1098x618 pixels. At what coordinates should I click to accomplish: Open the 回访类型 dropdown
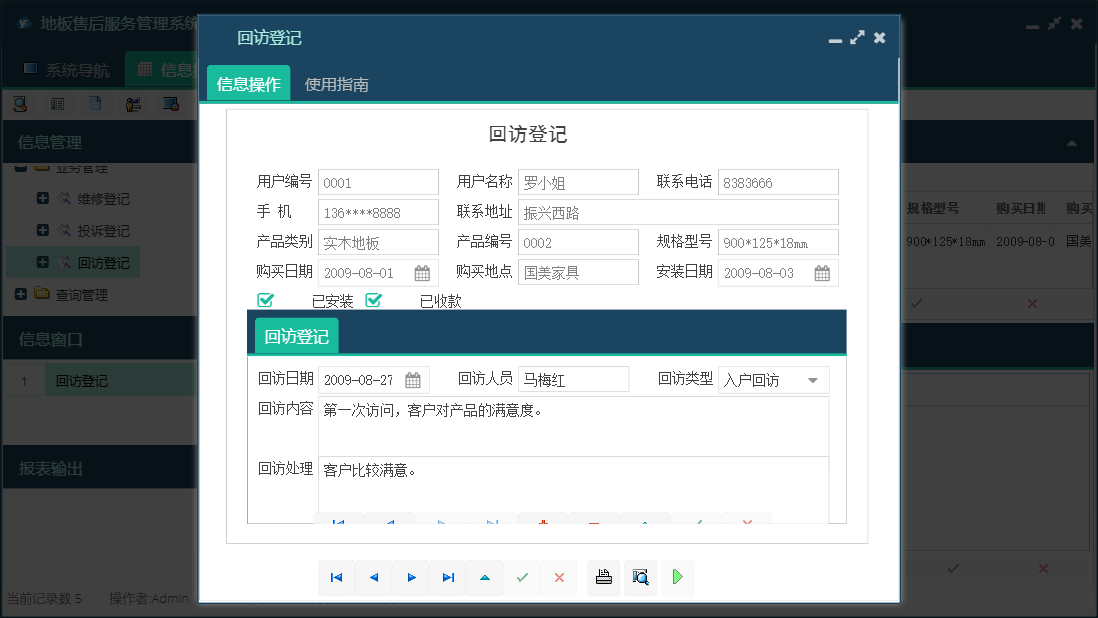[x=814, y=380]
